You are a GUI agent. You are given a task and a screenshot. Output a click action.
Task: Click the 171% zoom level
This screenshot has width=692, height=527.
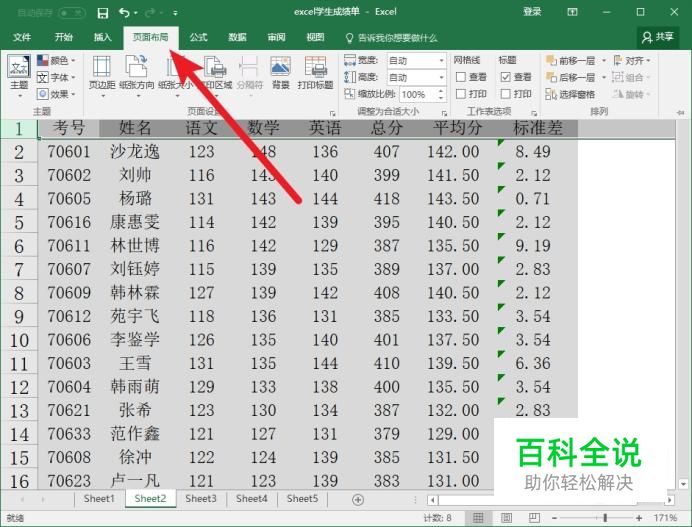pyautogui.click(x=665, y=518)
